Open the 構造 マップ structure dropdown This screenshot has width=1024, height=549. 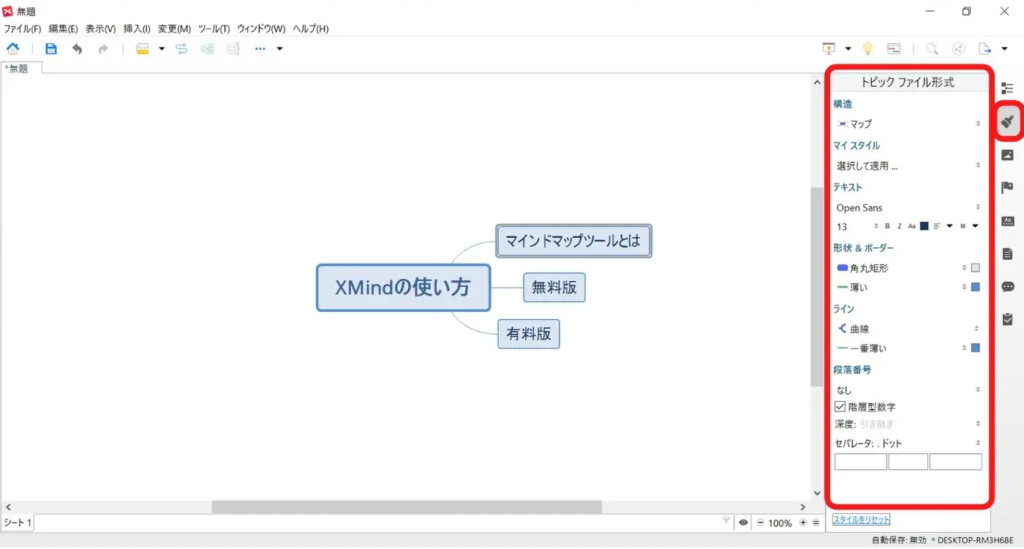(908, 123)
